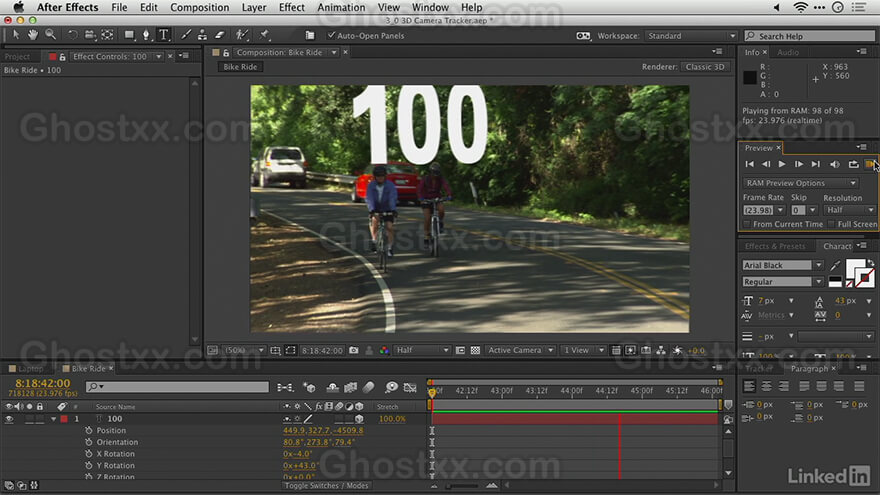
Task: Switch to the Audio tab
Action: coord(788,52)
